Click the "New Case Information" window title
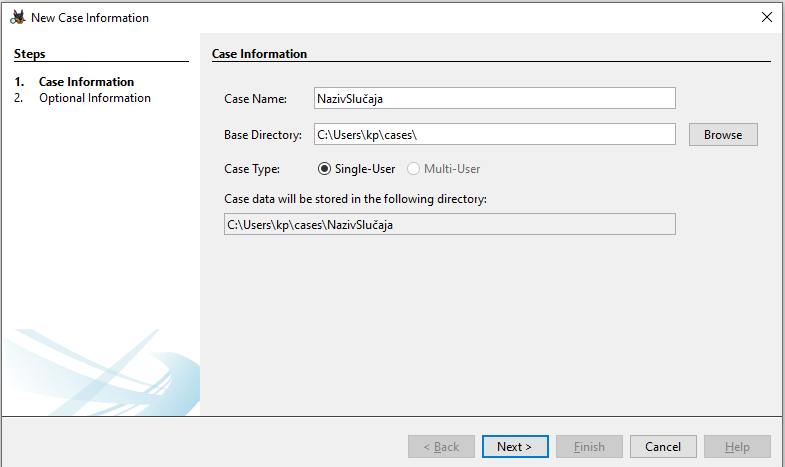 [90, 18]
